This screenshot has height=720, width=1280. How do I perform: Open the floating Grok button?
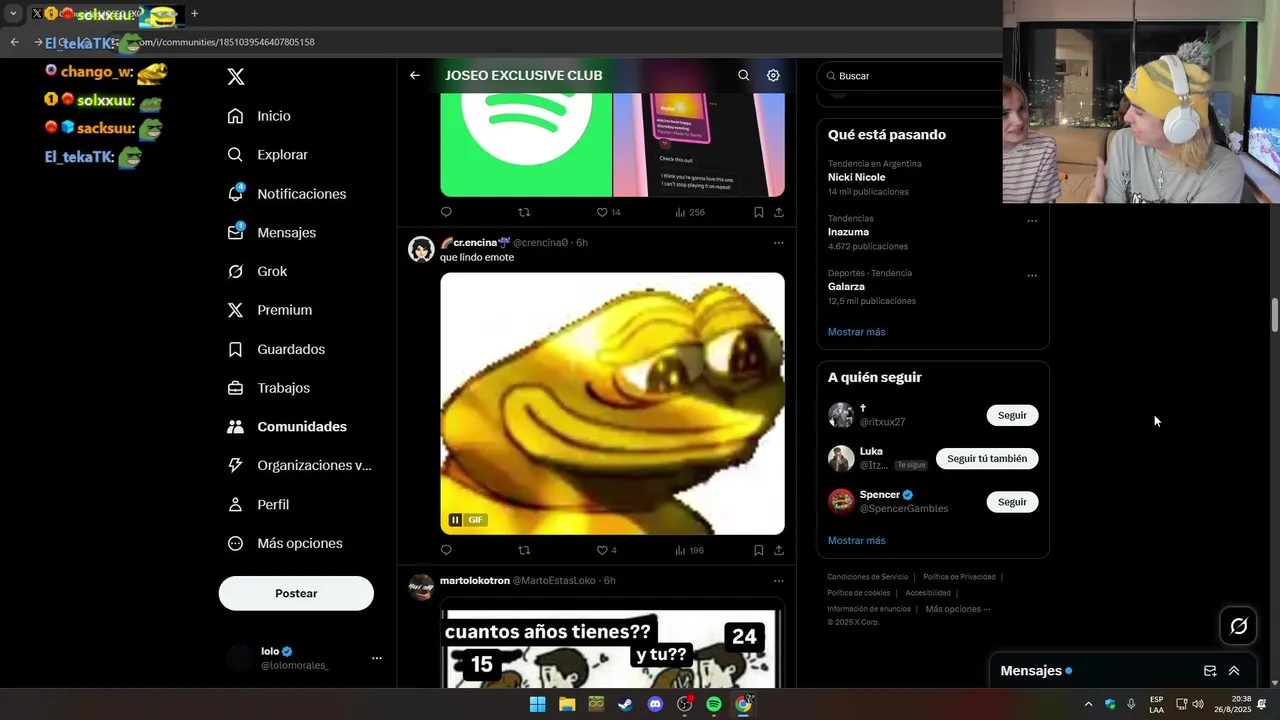click(x=1239, y=626)
